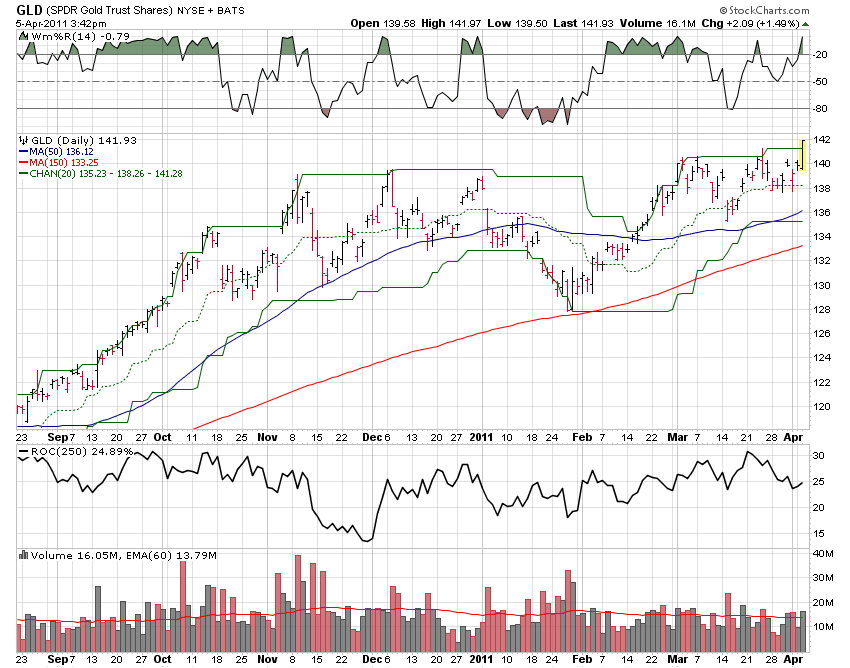Click the green up-triangle next to Chg

[806, 24]
